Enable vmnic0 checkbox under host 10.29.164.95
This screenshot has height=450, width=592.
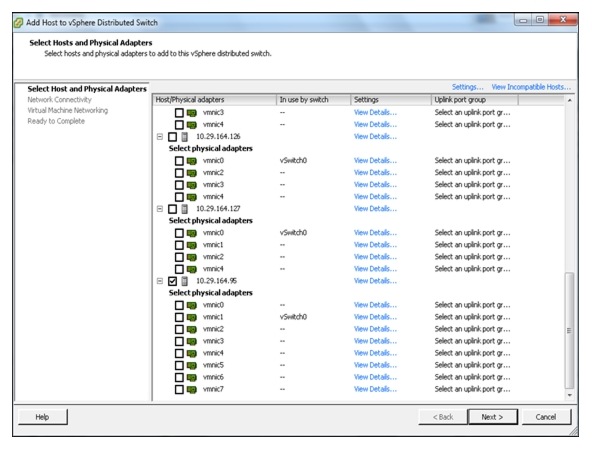click(x=179, y=305)
